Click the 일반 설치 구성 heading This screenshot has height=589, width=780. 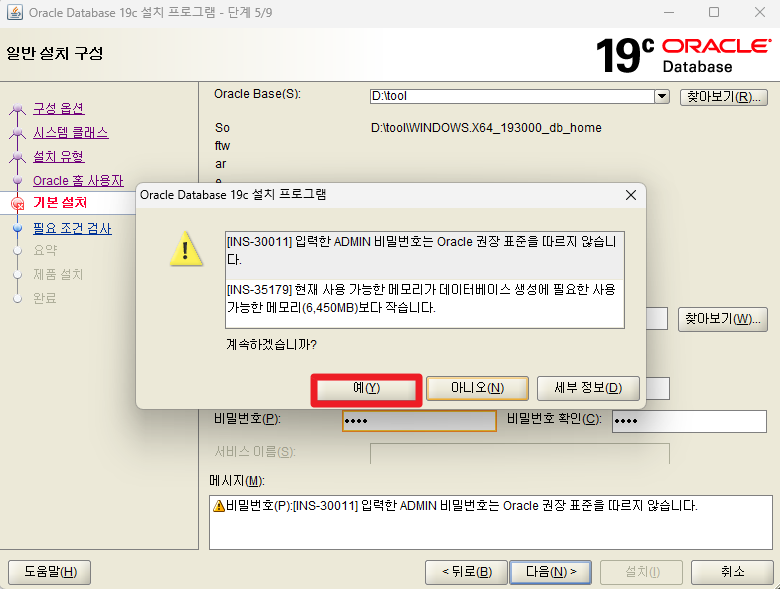click(x=55, y=53)
